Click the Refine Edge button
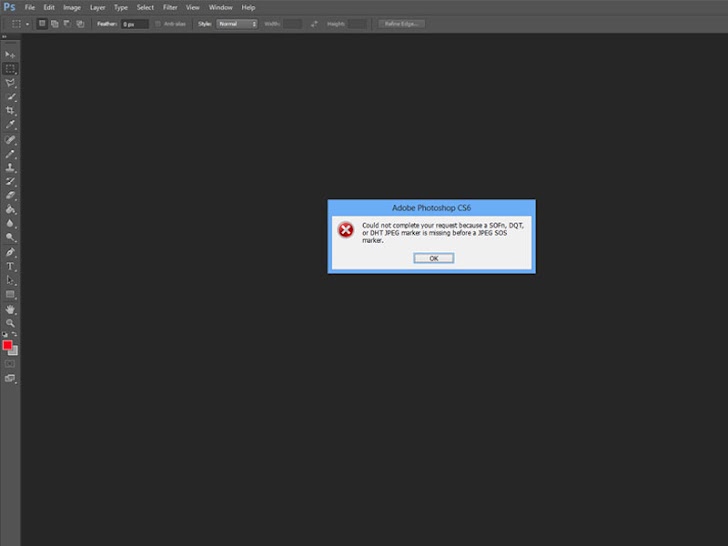This screenshot has height=546, width=728. tap(402, 24)
